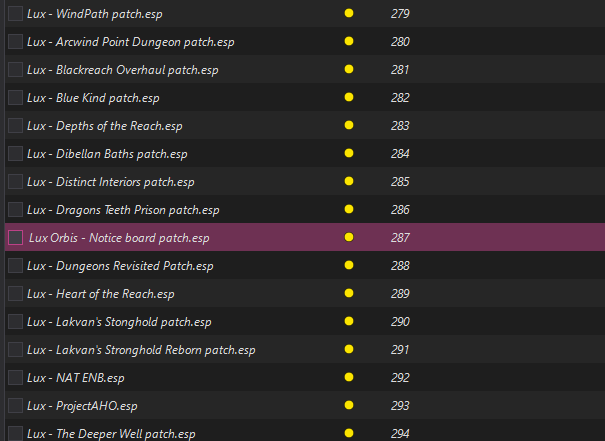605x441 pixels.
Task: Tick the Lux - Heart of the Reach.esp checkbox
Action: tap(15, 294)
